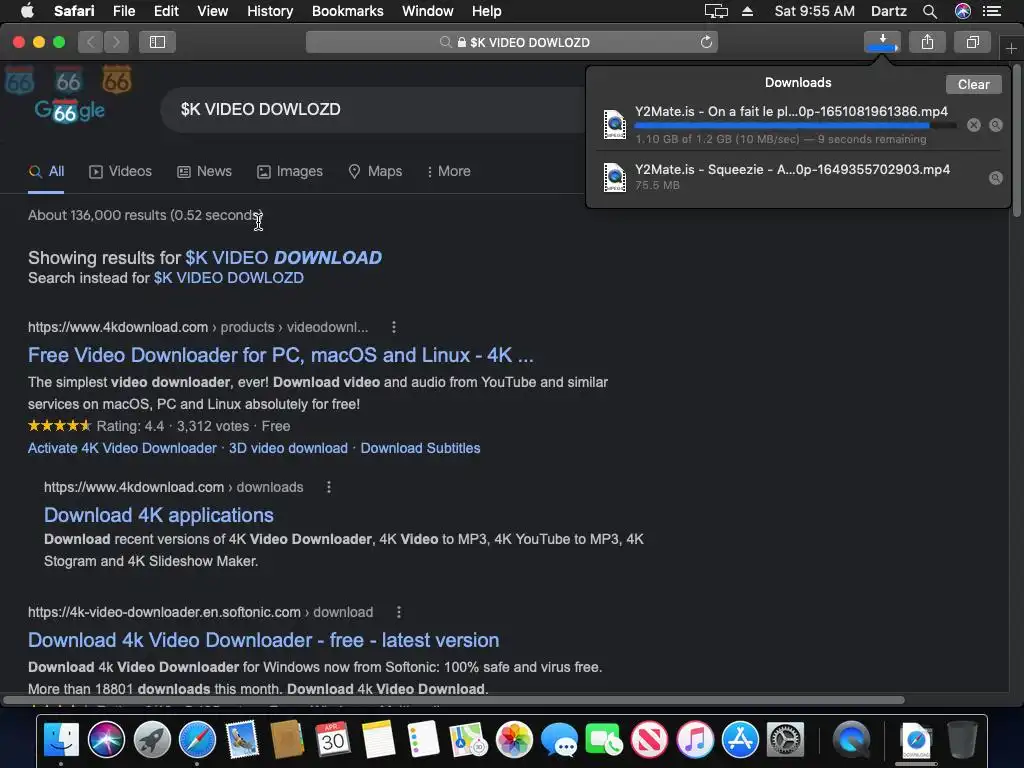Click the screen mirroring menu bar icon

coord(716,11)
